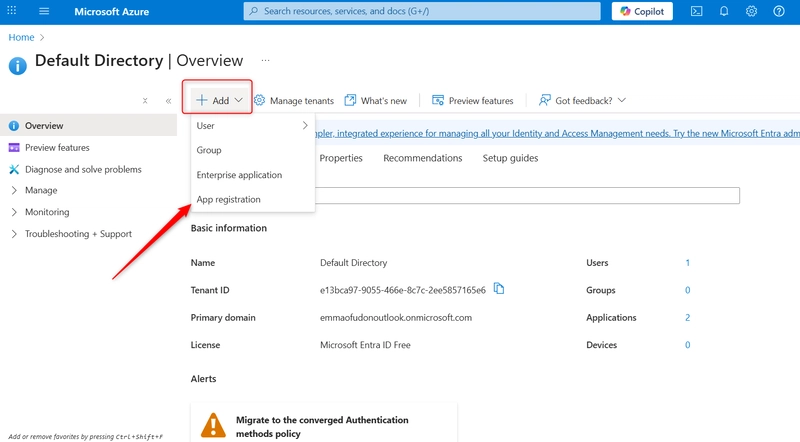Click the Default Directory name value

(354, 263)
